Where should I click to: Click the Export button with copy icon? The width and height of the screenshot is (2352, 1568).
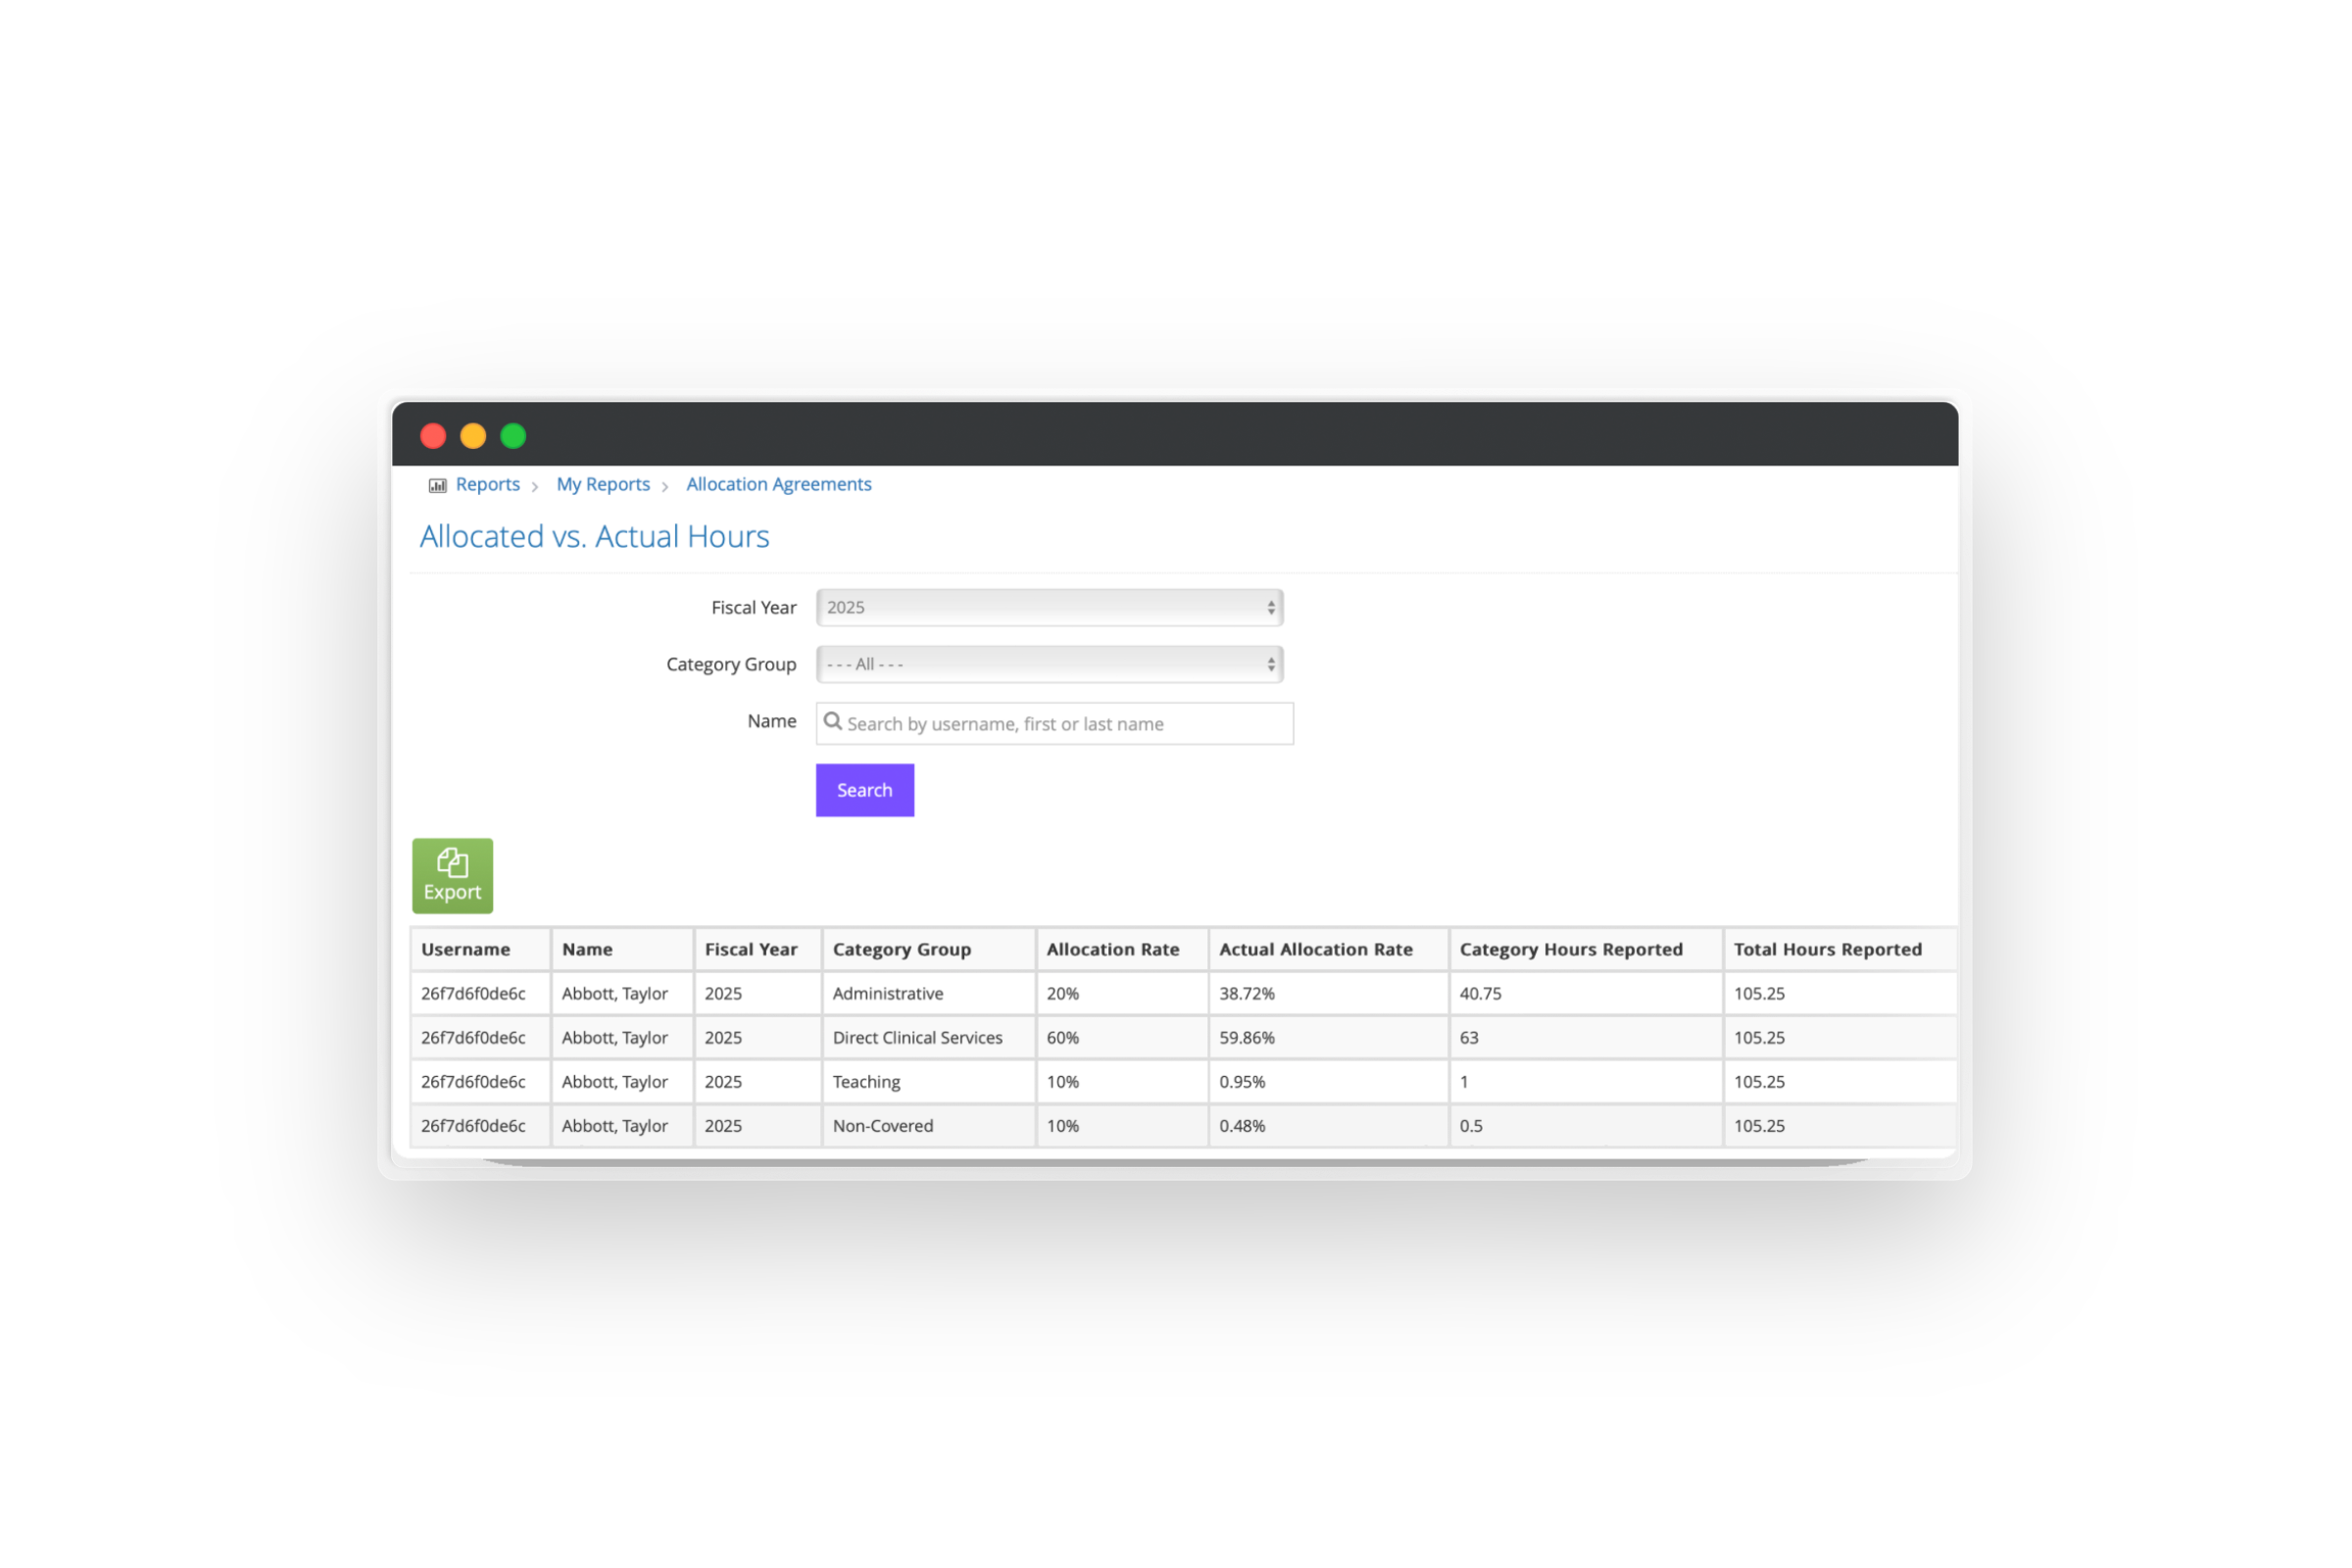452,875
